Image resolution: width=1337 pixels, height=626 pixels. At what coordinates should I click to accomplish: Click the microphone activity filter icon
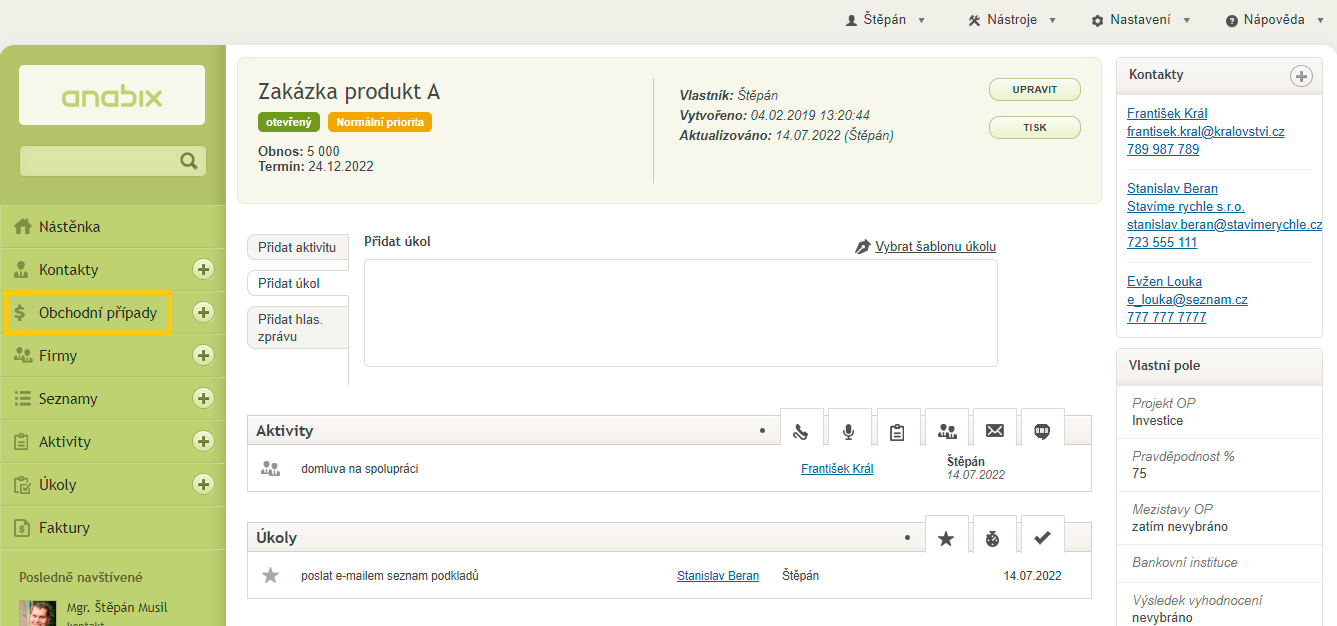pos(849,431)
